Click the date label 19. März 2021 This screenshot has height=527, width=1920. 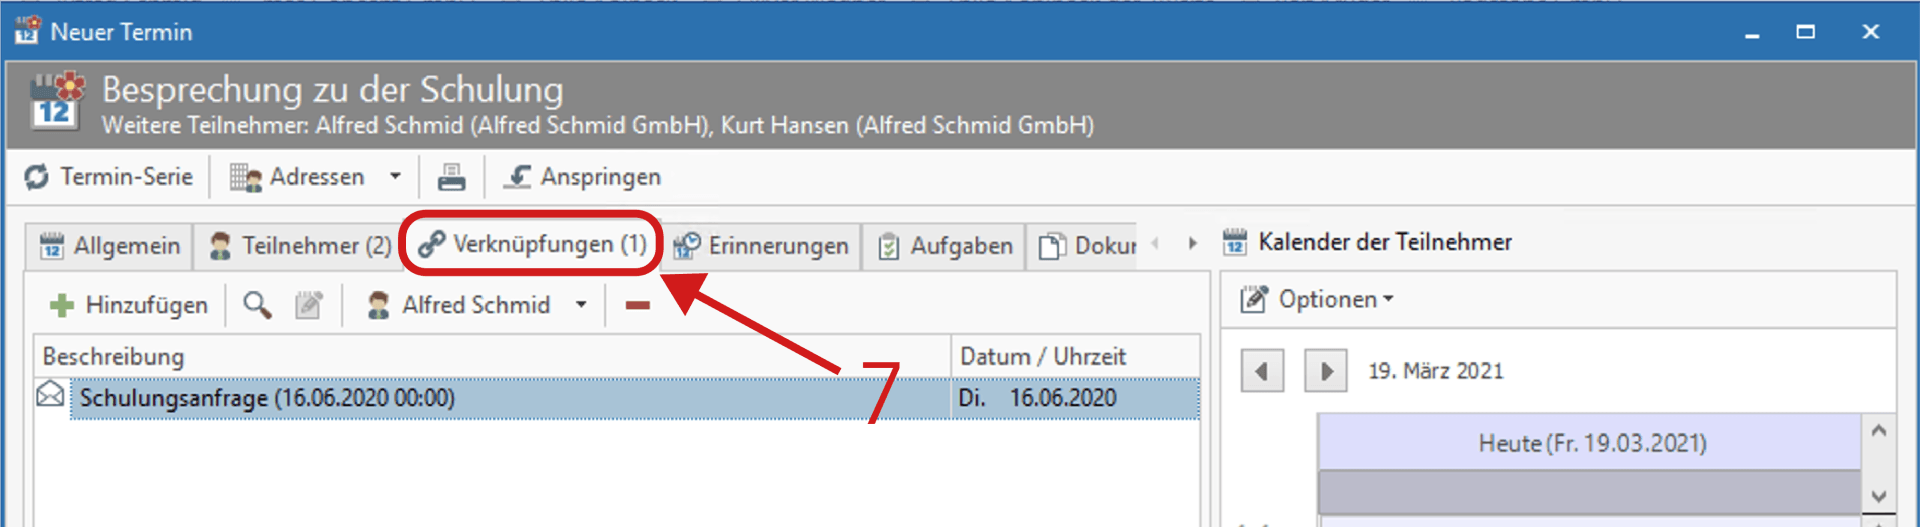[x=1436, y=371]
